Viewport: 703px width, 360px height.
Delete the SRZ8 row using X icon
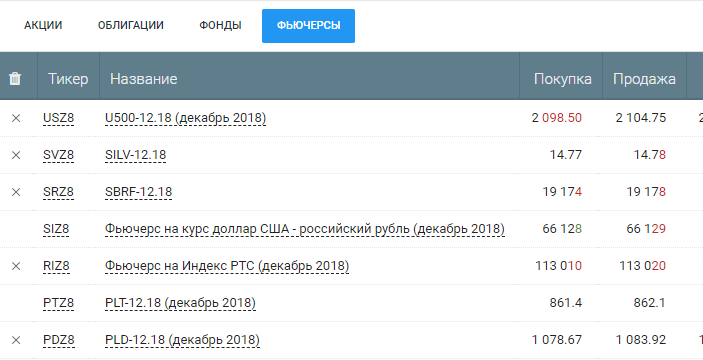click(x=16, y=192)
